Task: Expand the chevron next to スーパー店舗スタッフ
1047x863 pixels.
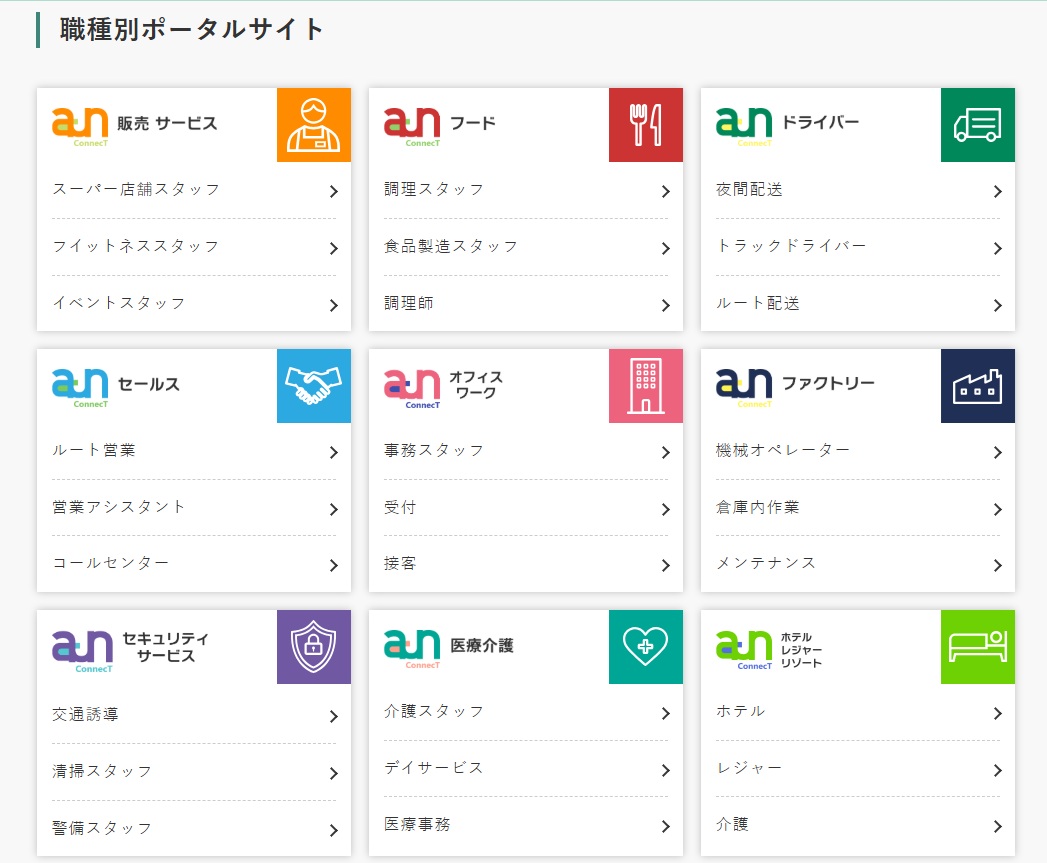Action: (x=334, y=190)
